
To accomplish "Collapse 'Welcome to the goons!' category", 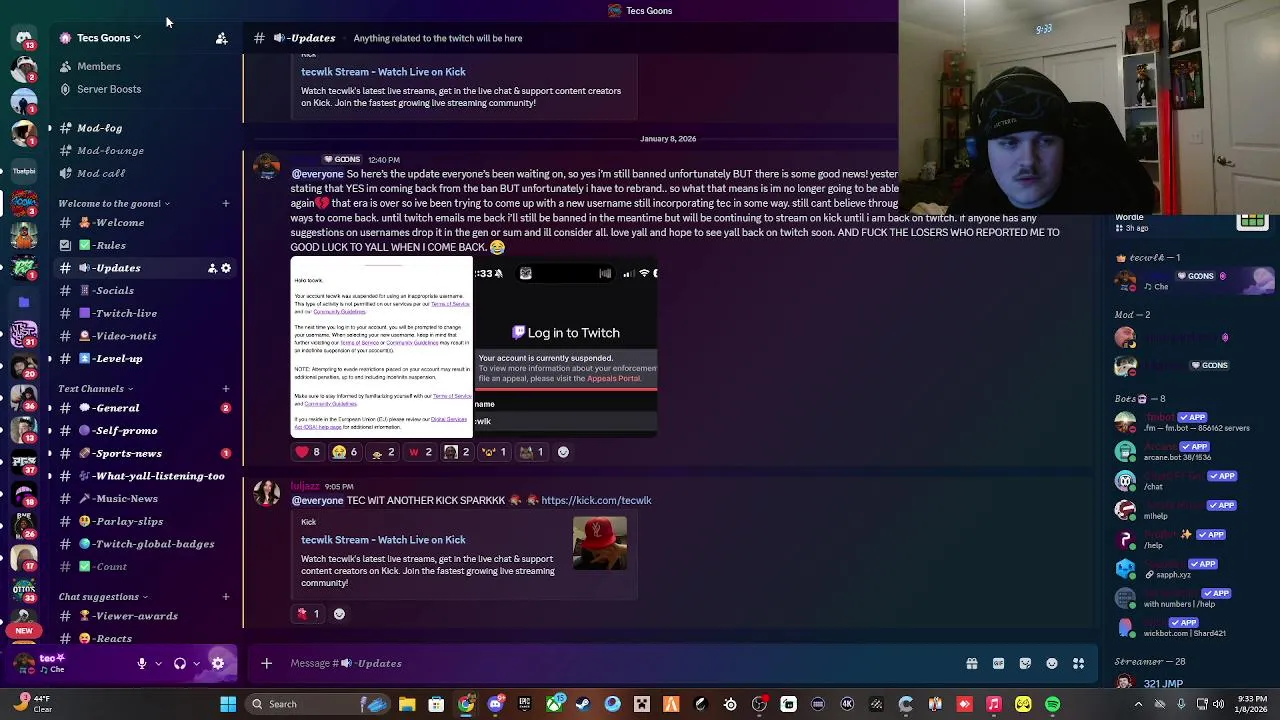I will [x=114, y=204].
